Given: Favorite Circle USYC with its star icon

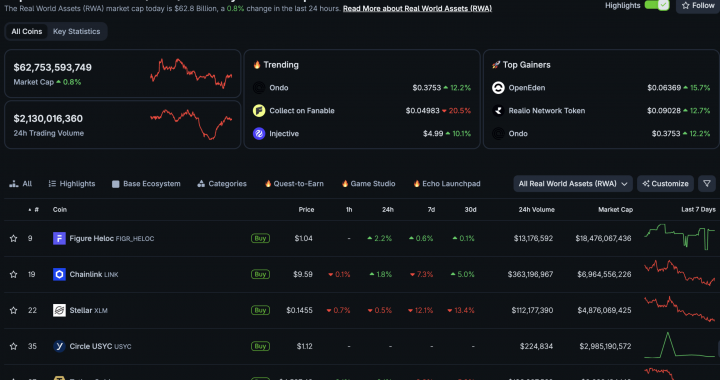Looking at the screenshot, I should (x=13, y=346).
